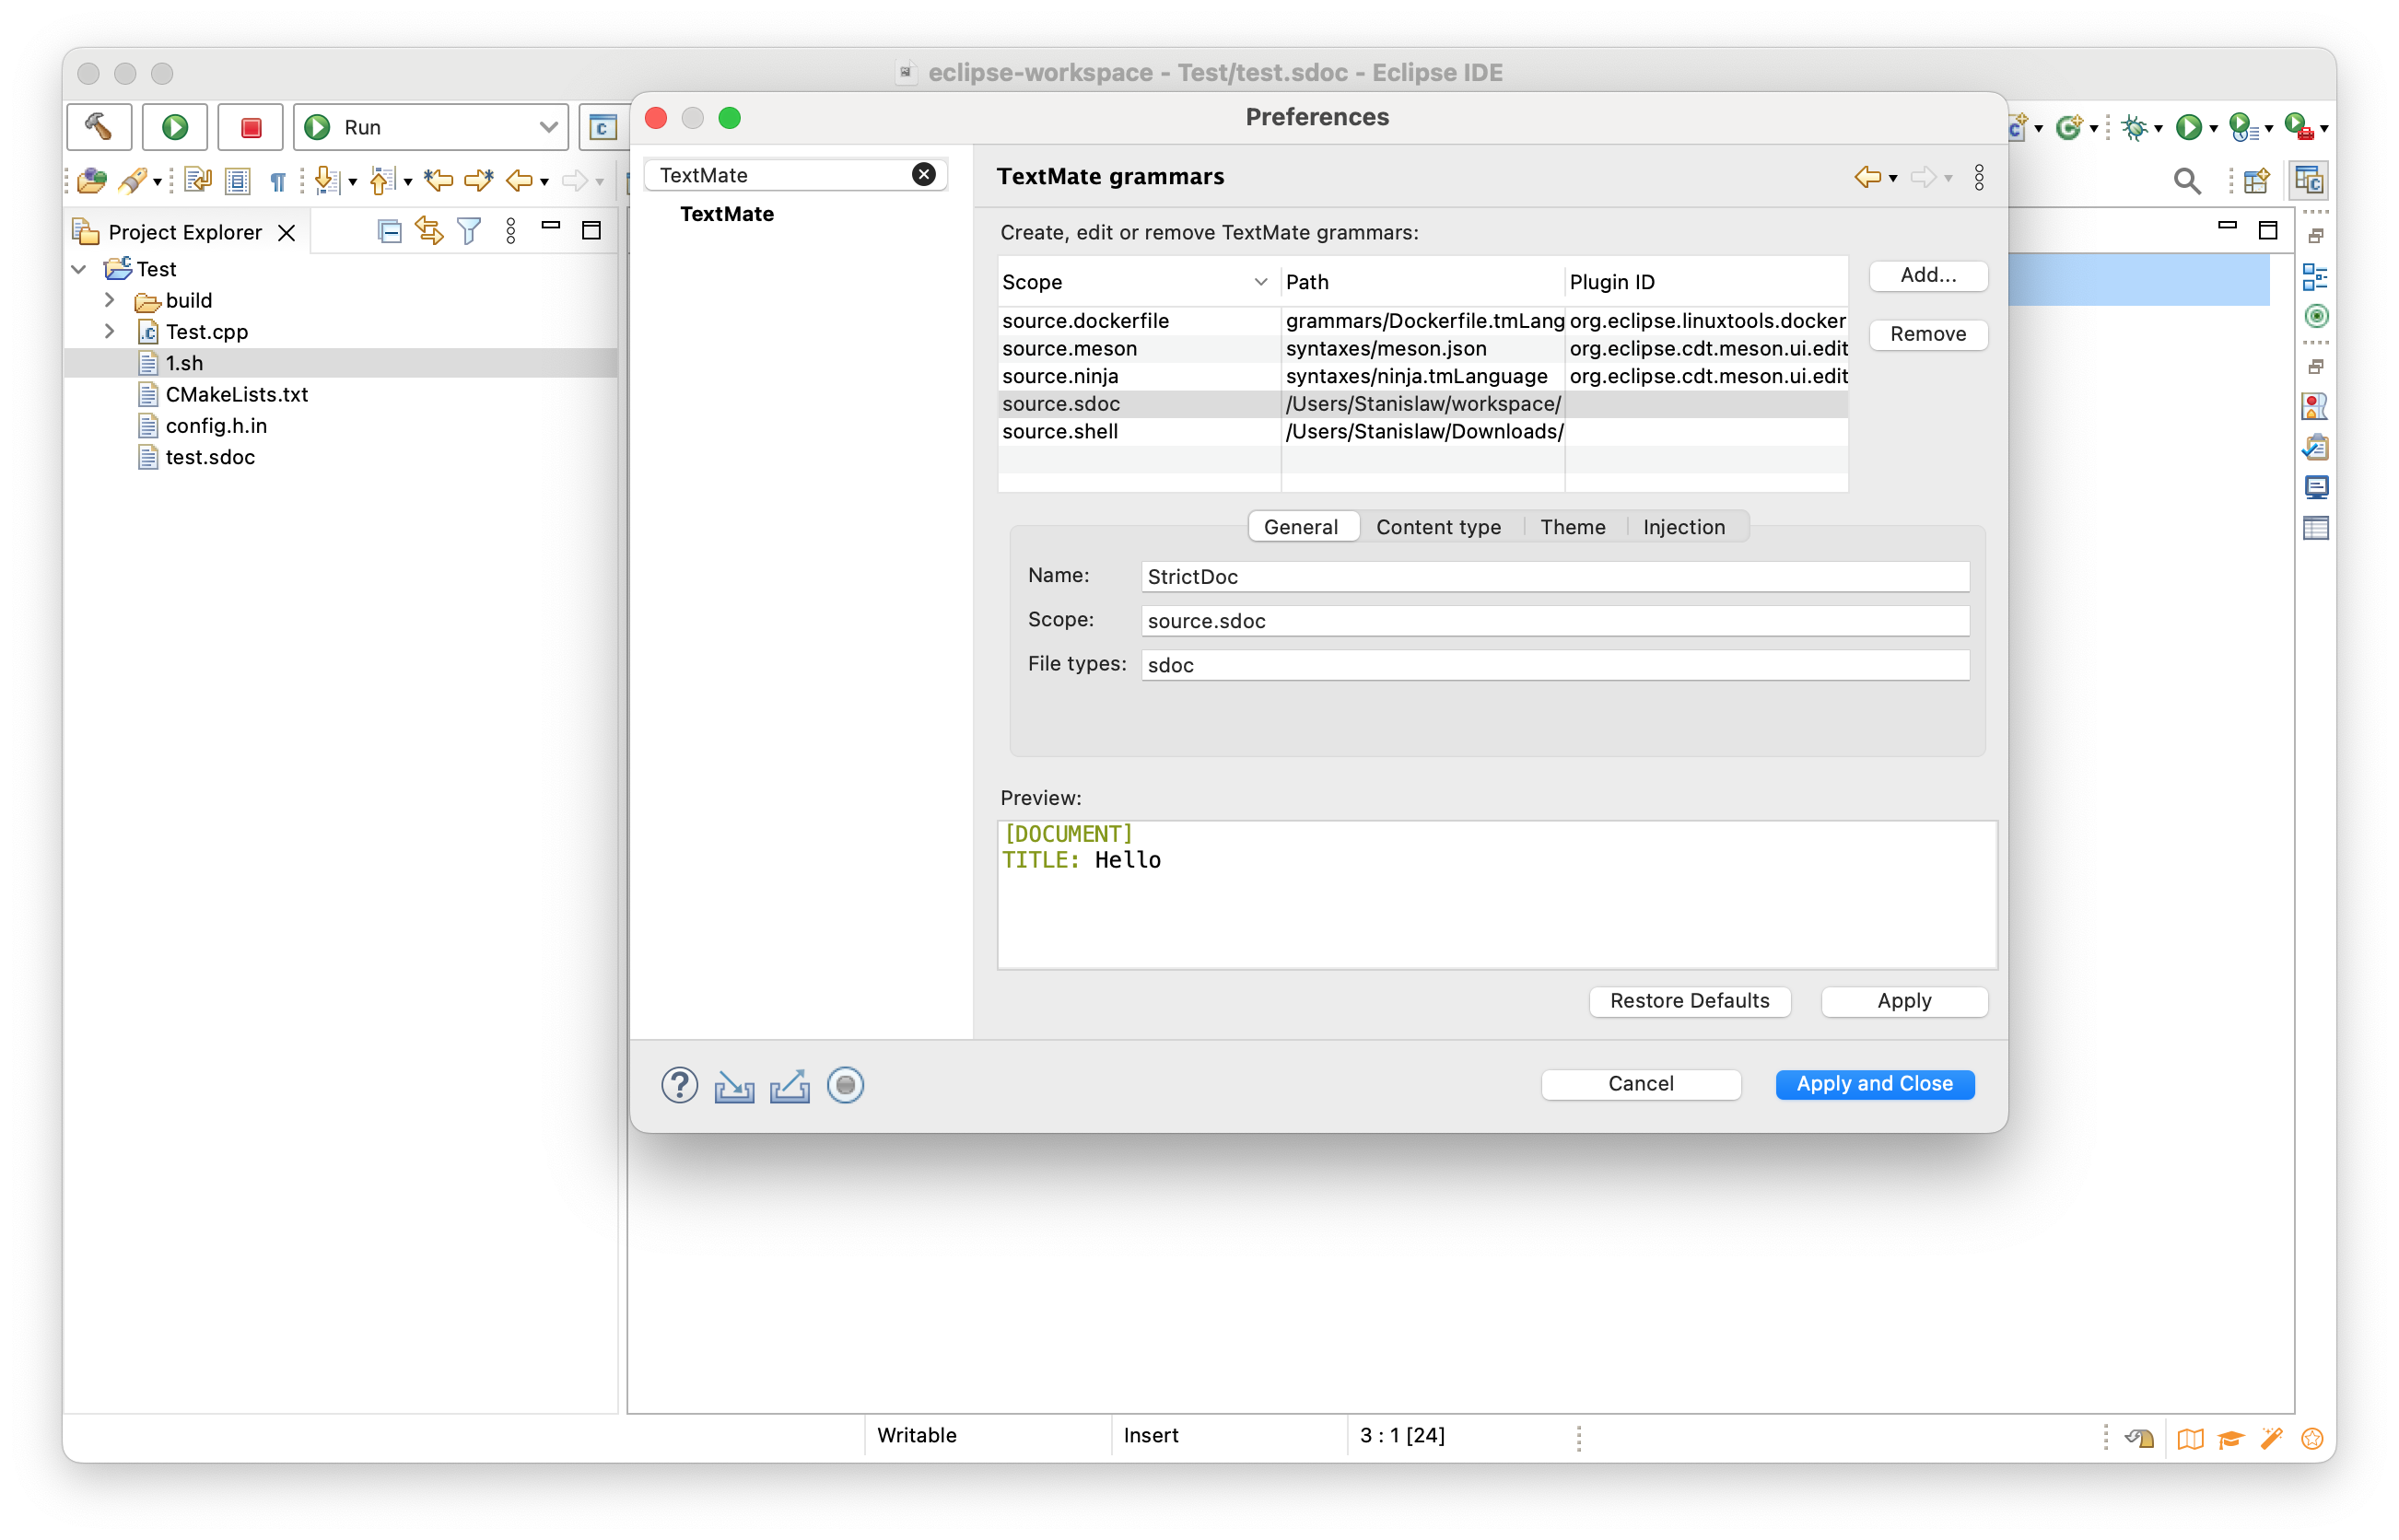2399x1540 pixels.
Task: Toggle Link with Editor in Project Explorer
Action: [430, 232]
